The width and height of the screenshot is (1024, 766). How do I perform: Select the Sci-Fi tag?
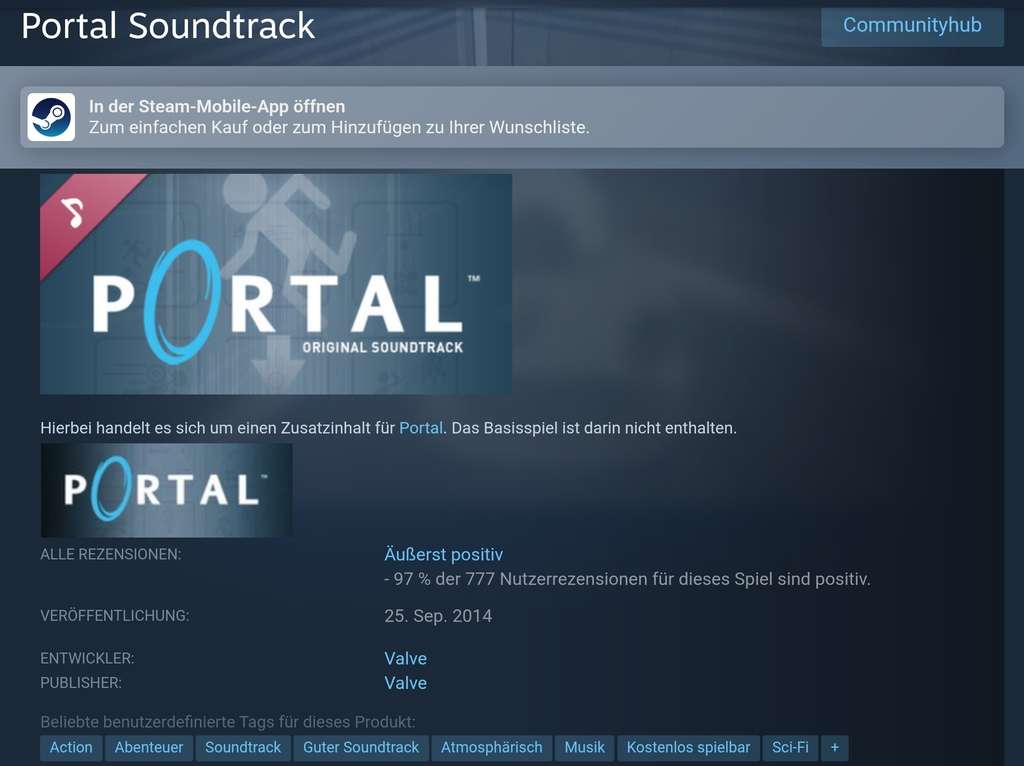(x=790, y=747)
